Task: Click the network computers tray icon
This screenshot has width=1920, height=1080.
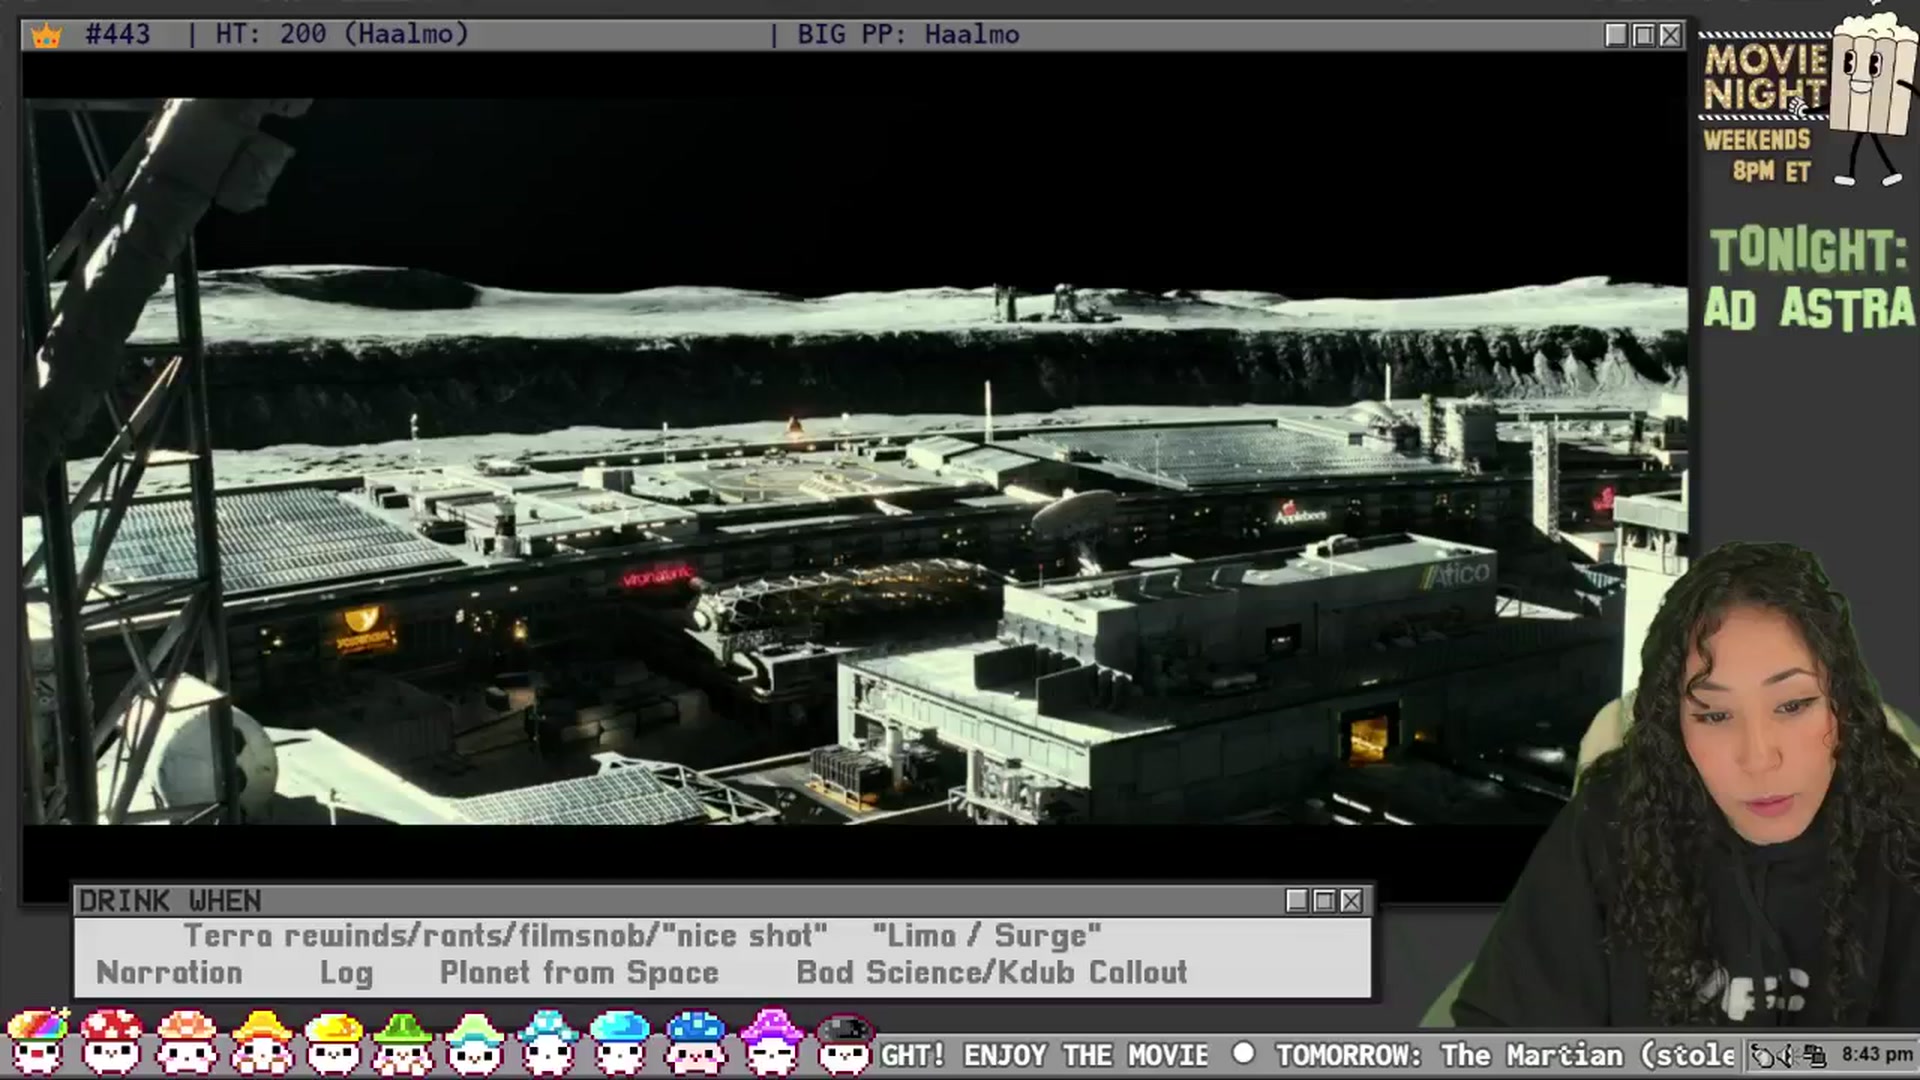Action: coord(1815,1055)
